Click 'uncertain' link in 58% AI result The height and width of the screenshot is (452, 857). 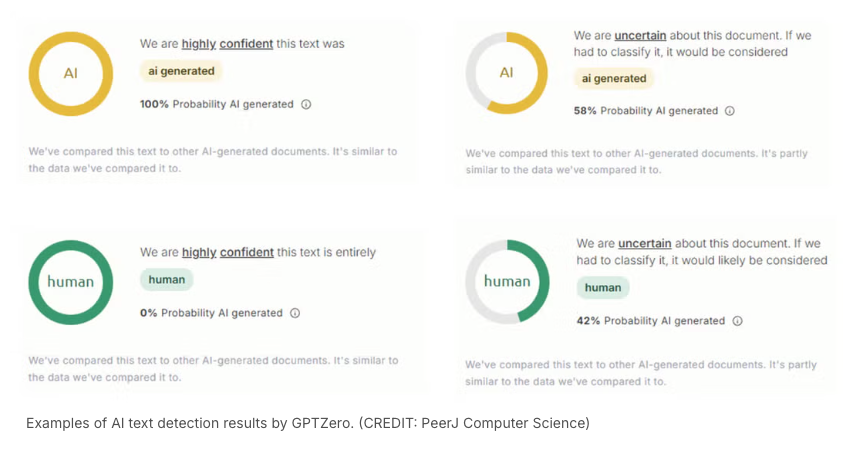coord(640,36)
